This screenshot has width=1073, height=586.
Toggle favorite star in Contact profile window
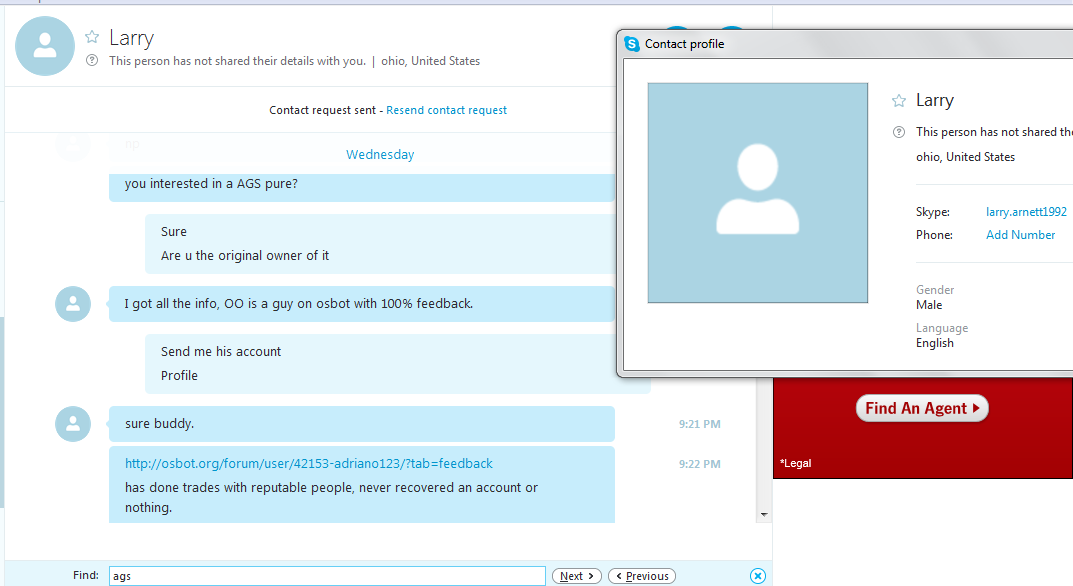pos(899,101)
